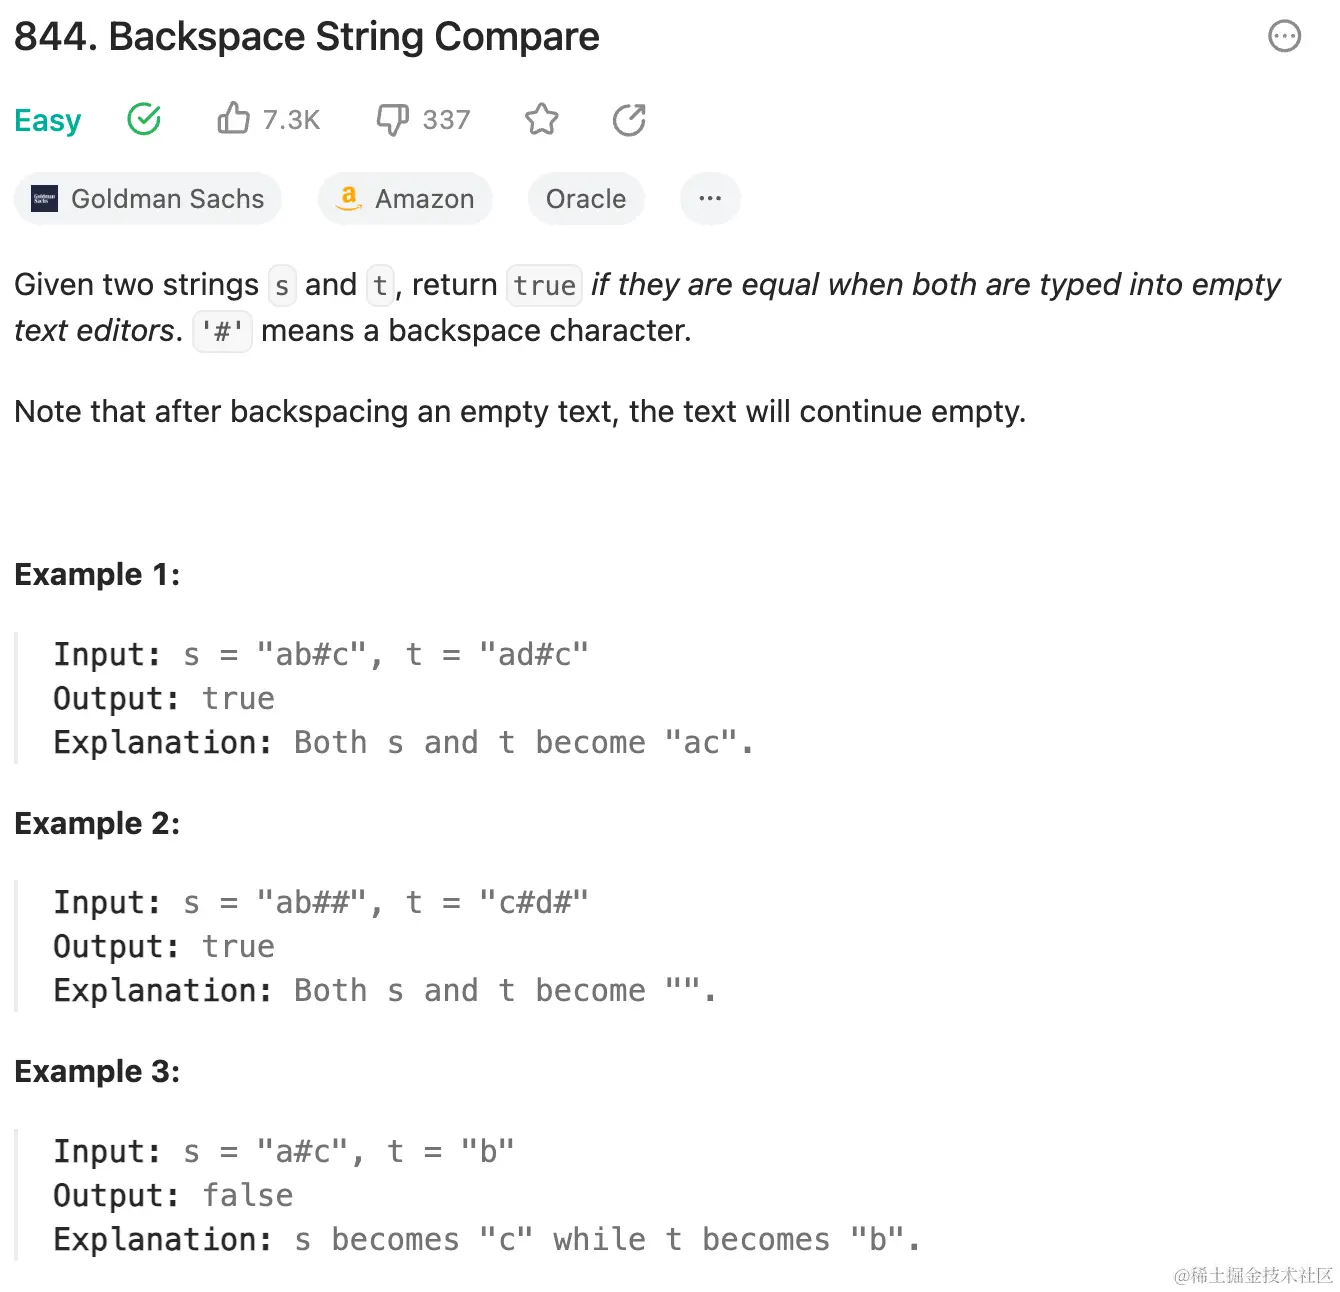This screenshot has width=1340, height=1292.
Task: Open the circled ellipsis options menu
Action: (x=1284, y=37)
